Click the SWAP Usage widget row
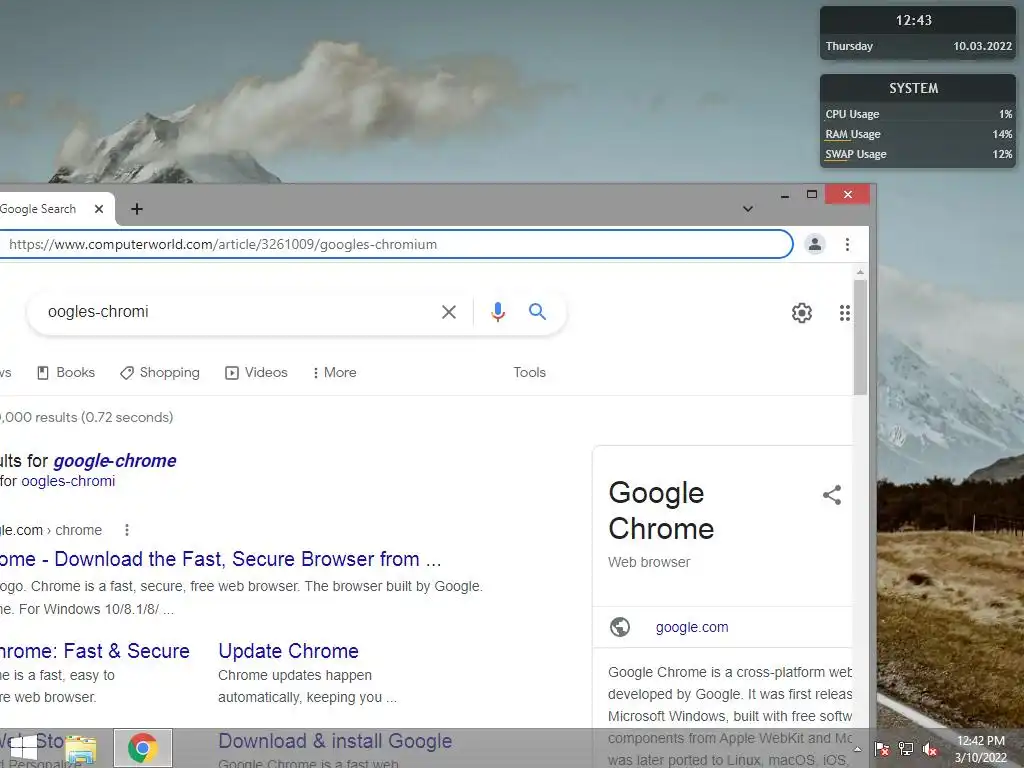This screenshot has height=768, width=1024. coord(918,155)
